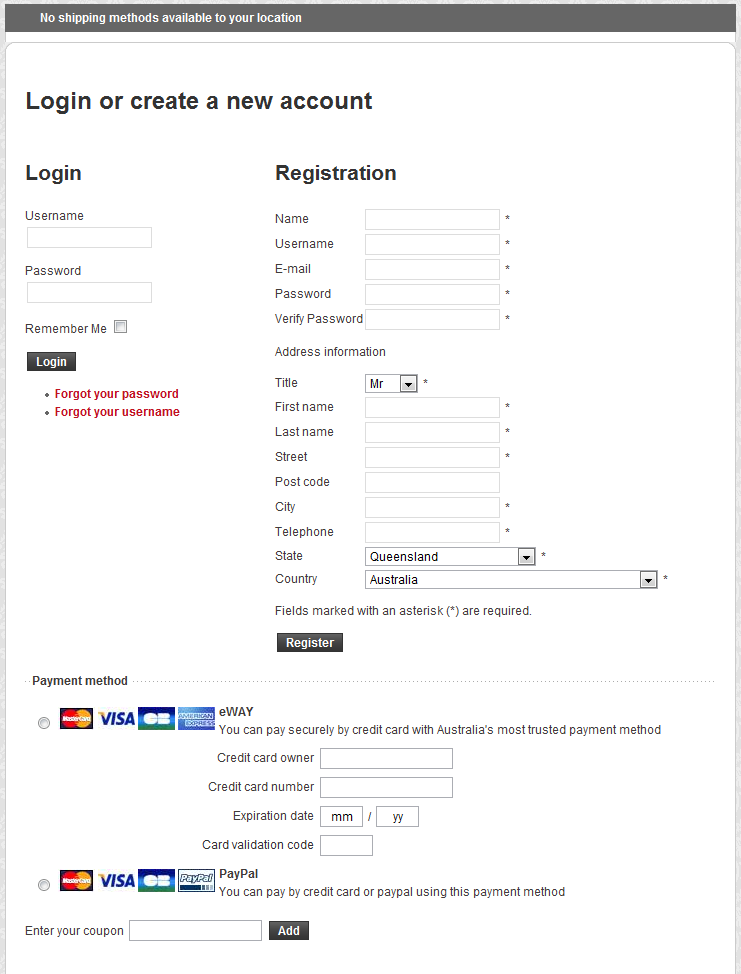Open the Forgot your password link
Image resolution: width=741 pixels, height=974 pixels.
click(116, 394)
